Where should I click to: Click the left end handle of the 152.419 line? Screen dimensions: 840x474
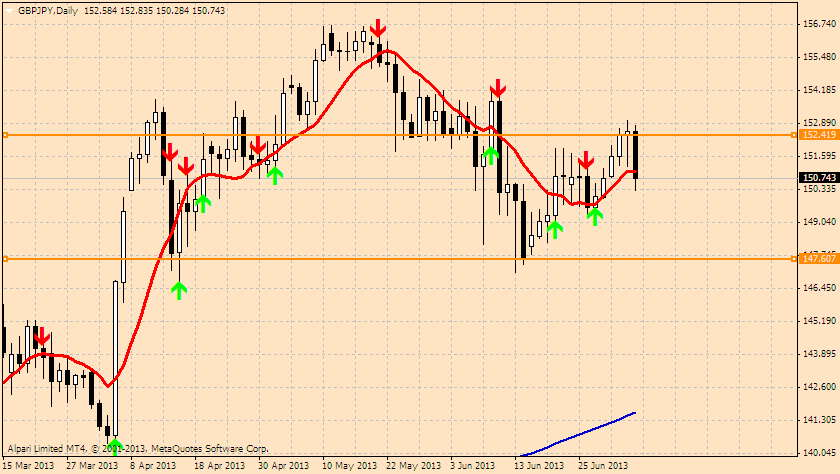[5, 135]
